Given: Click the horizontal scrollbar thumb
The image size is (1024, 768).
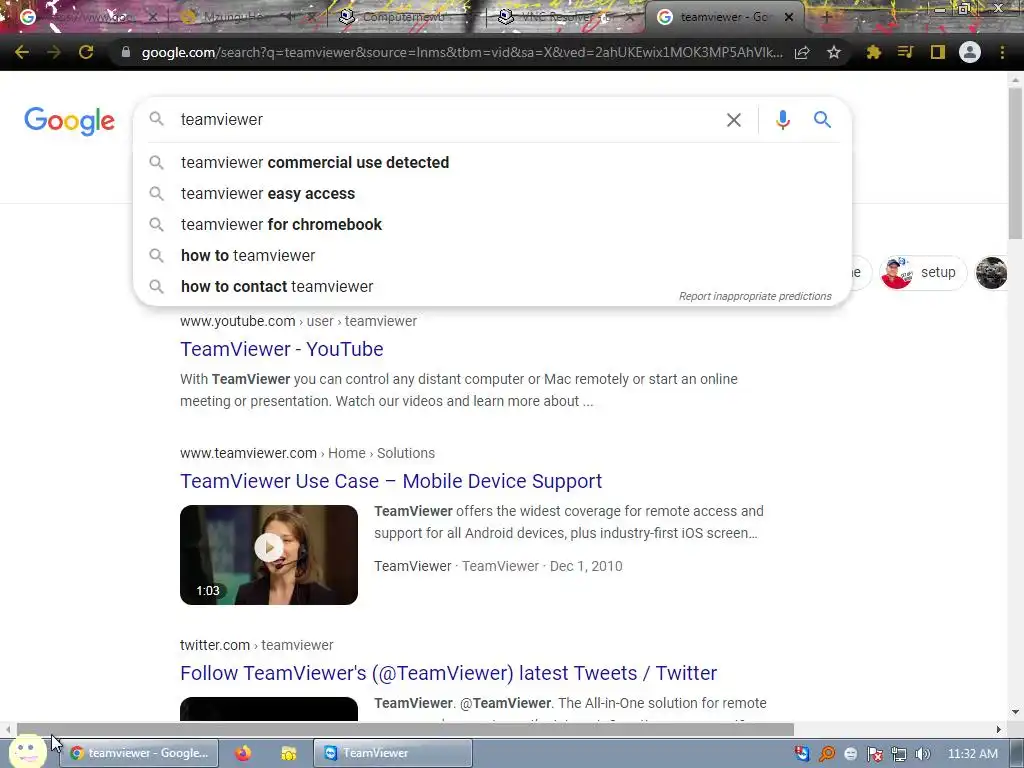Looking at the screenshot, I should 405,729.
